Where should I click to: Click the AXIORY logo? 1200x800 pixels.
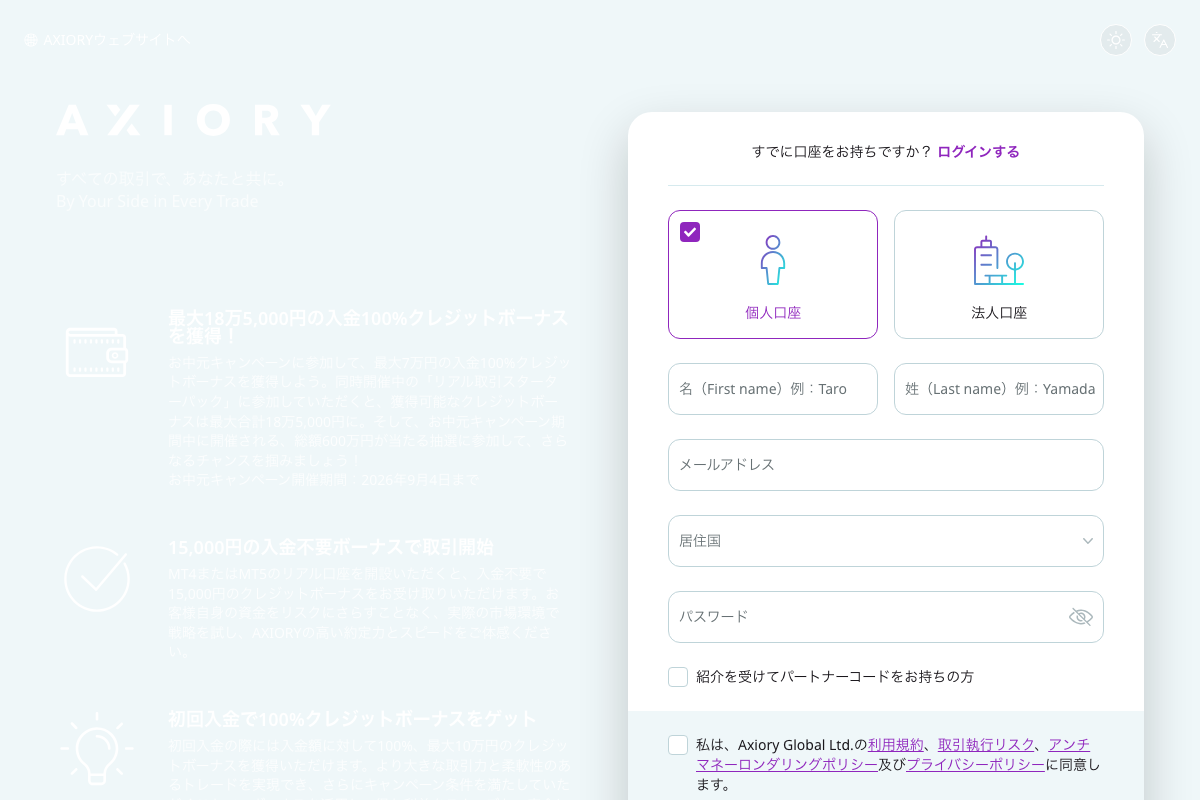coord(193,120)
